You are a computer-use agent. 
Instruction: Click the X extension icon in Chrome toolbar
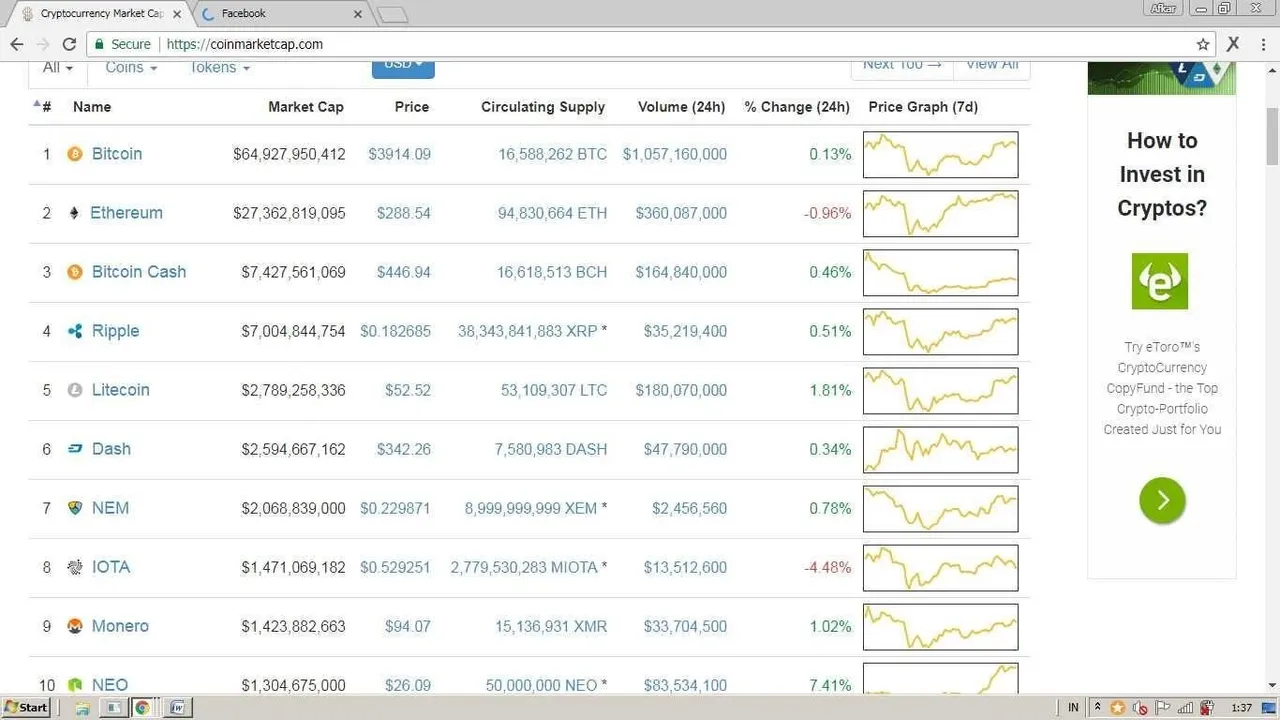click(x=1233, y=44)
